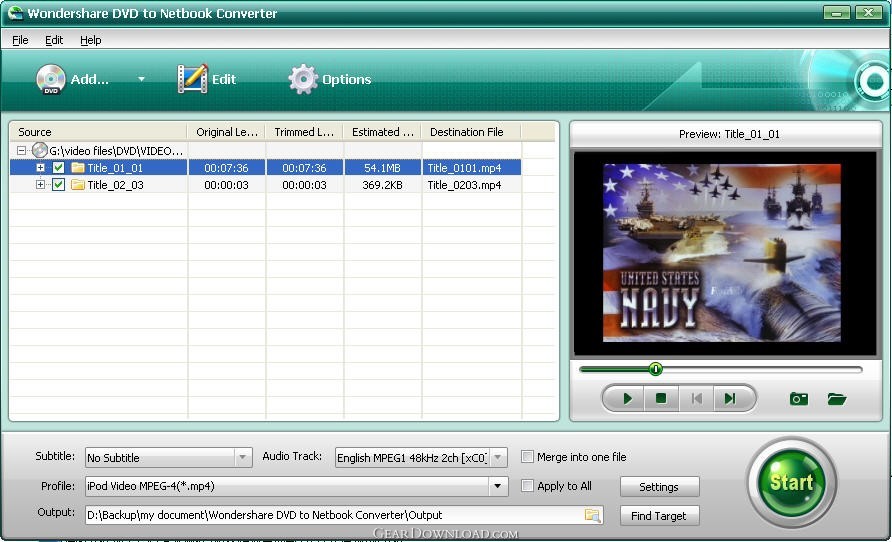Screen dimensions: 892x542
Task: Click the preview seek slider handle
Action: click(655, 369)
